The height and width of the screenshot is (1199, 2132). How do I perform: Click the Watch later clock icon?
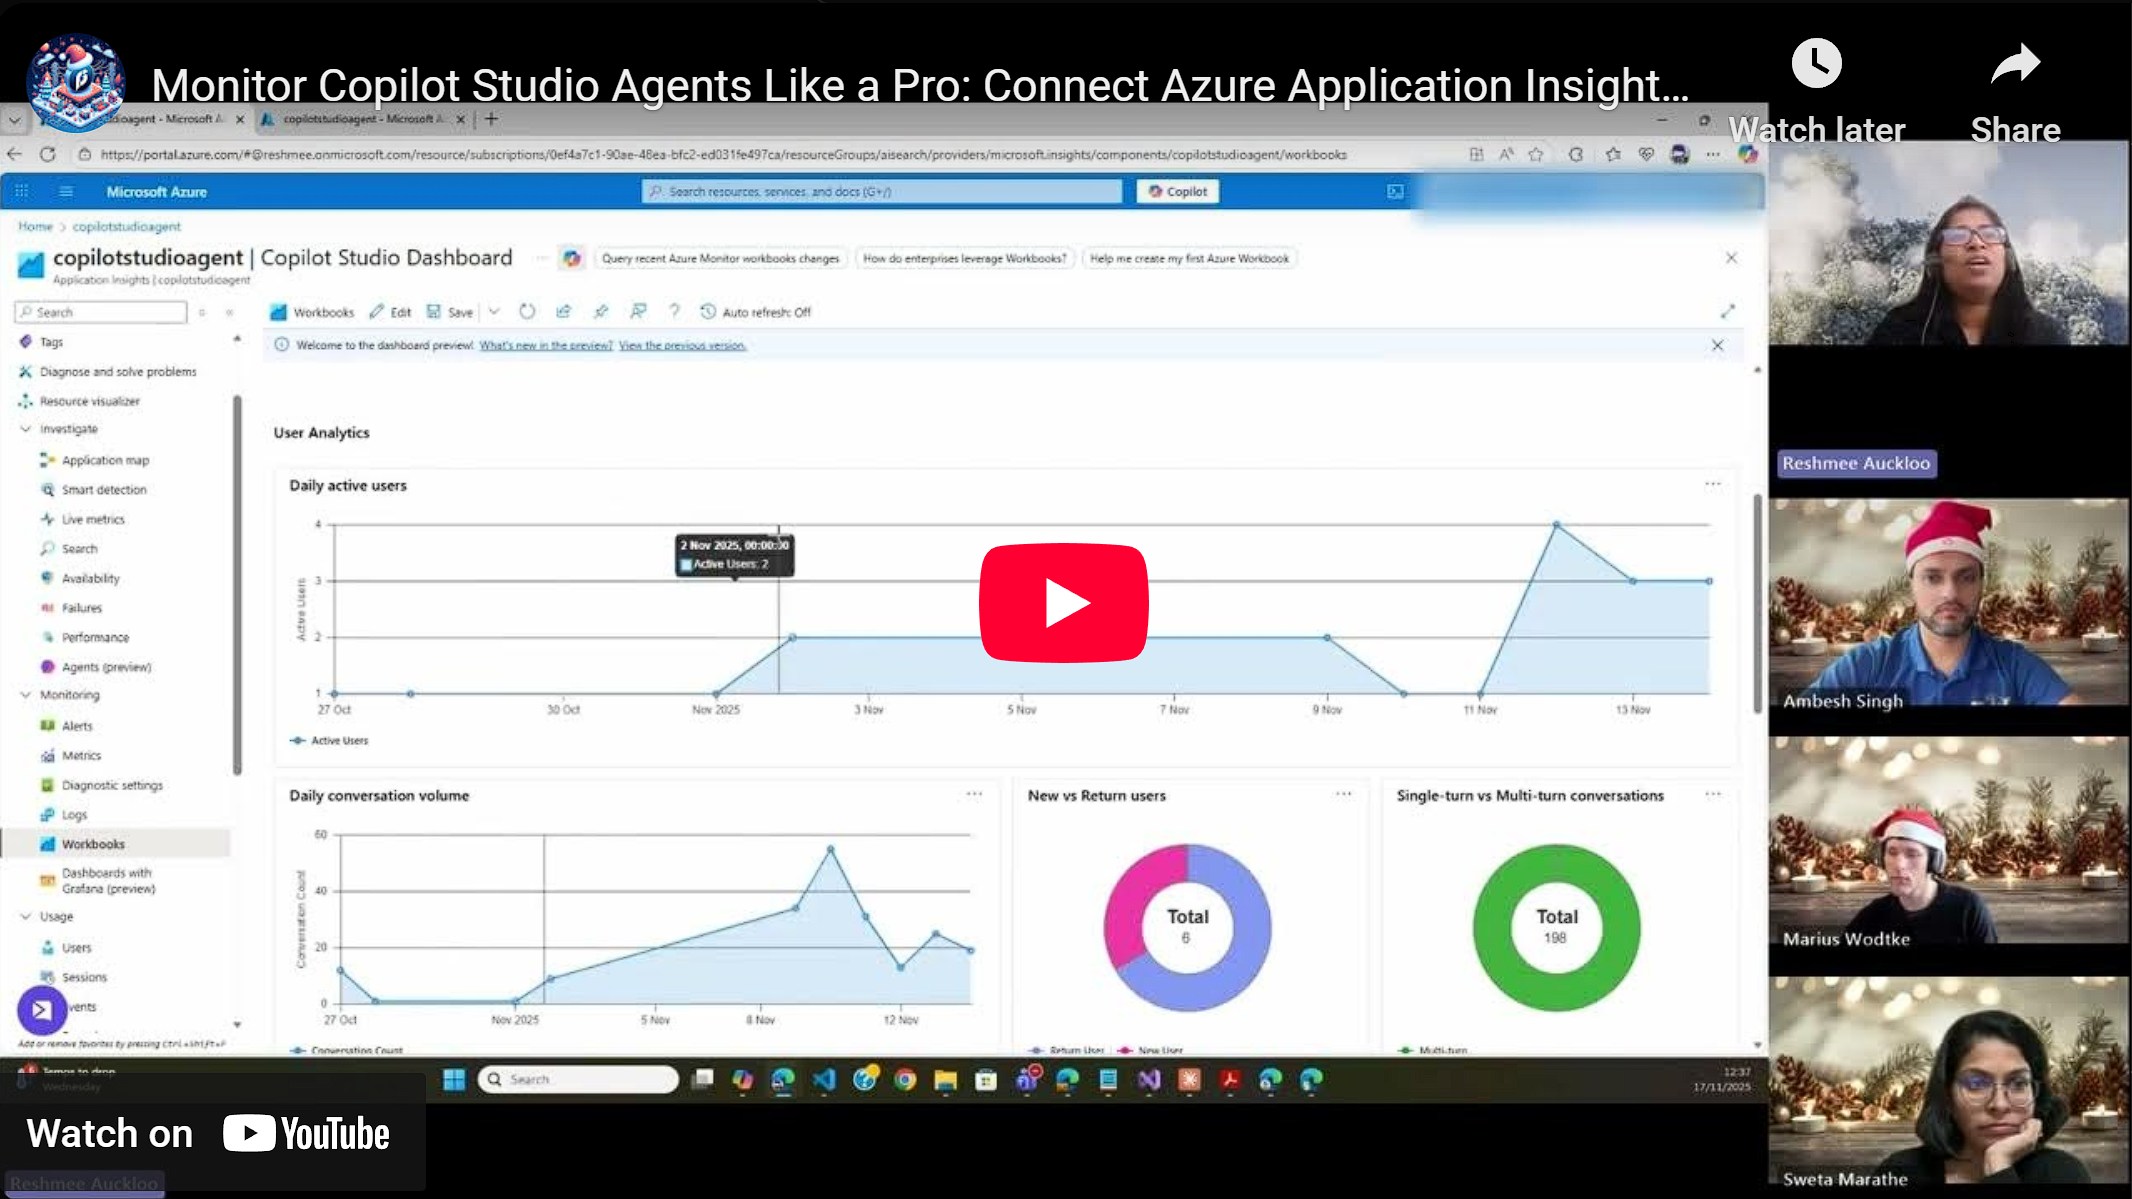[x=1816, y=64]
